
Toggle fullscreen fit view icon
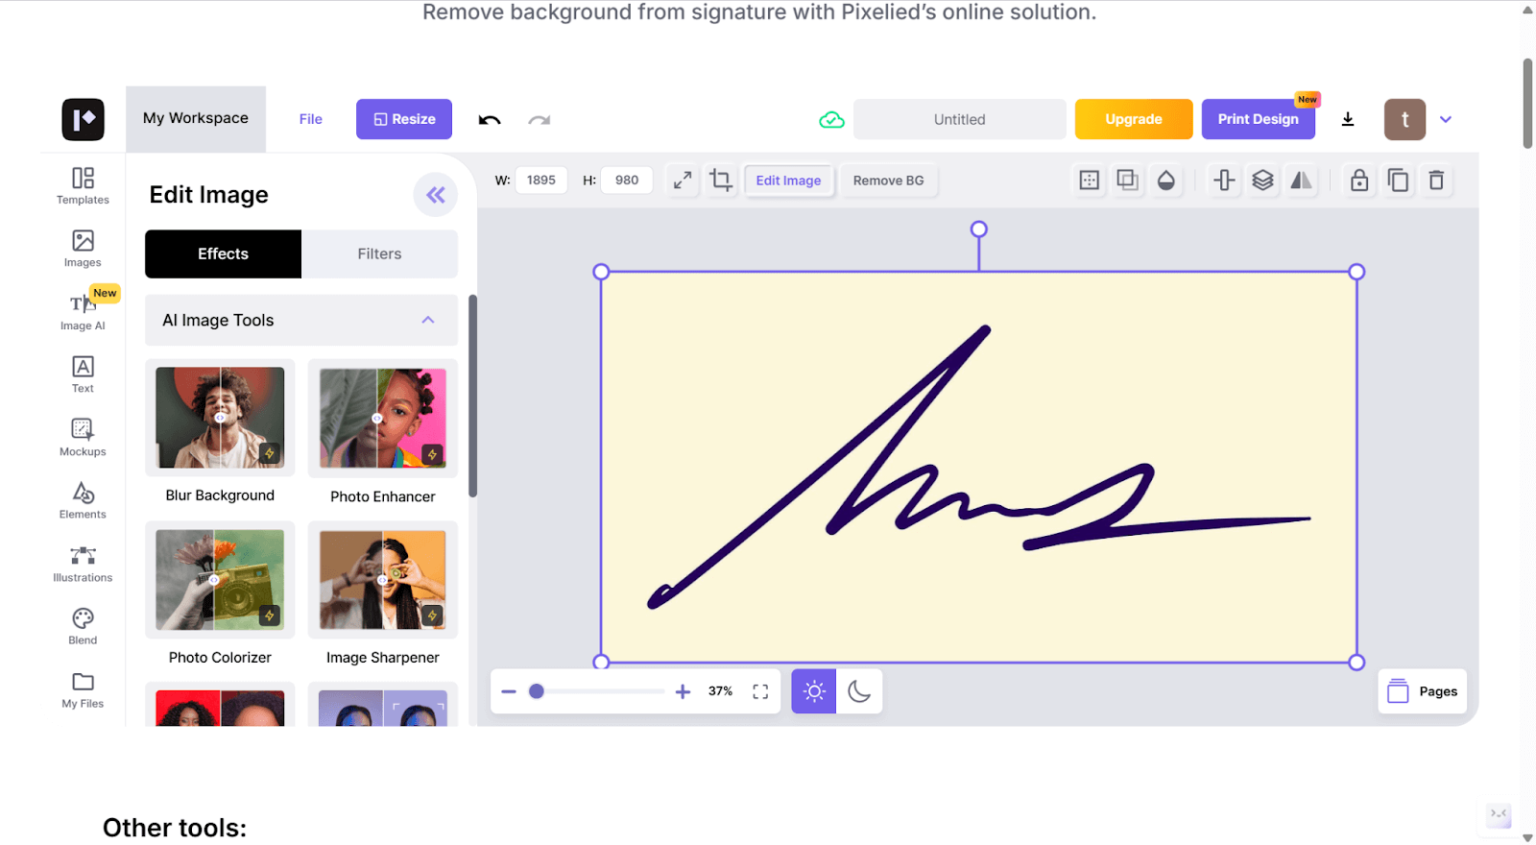(760, 691)
